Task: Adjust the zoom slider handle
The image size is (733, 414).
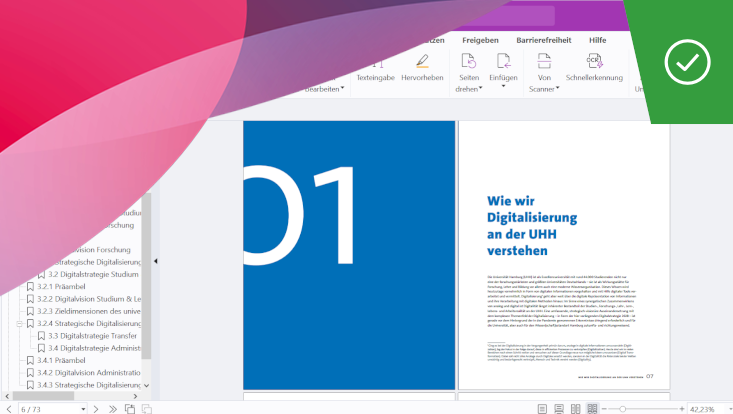Action: pyautogui.click(x=622, y=409)
